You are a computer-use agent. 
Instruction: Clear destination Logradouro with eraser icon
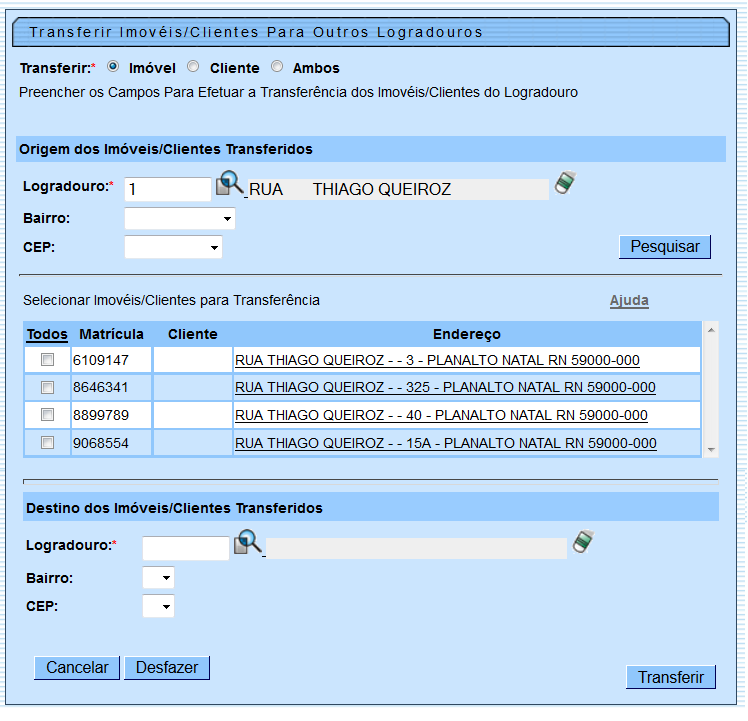tap(583, 542)
